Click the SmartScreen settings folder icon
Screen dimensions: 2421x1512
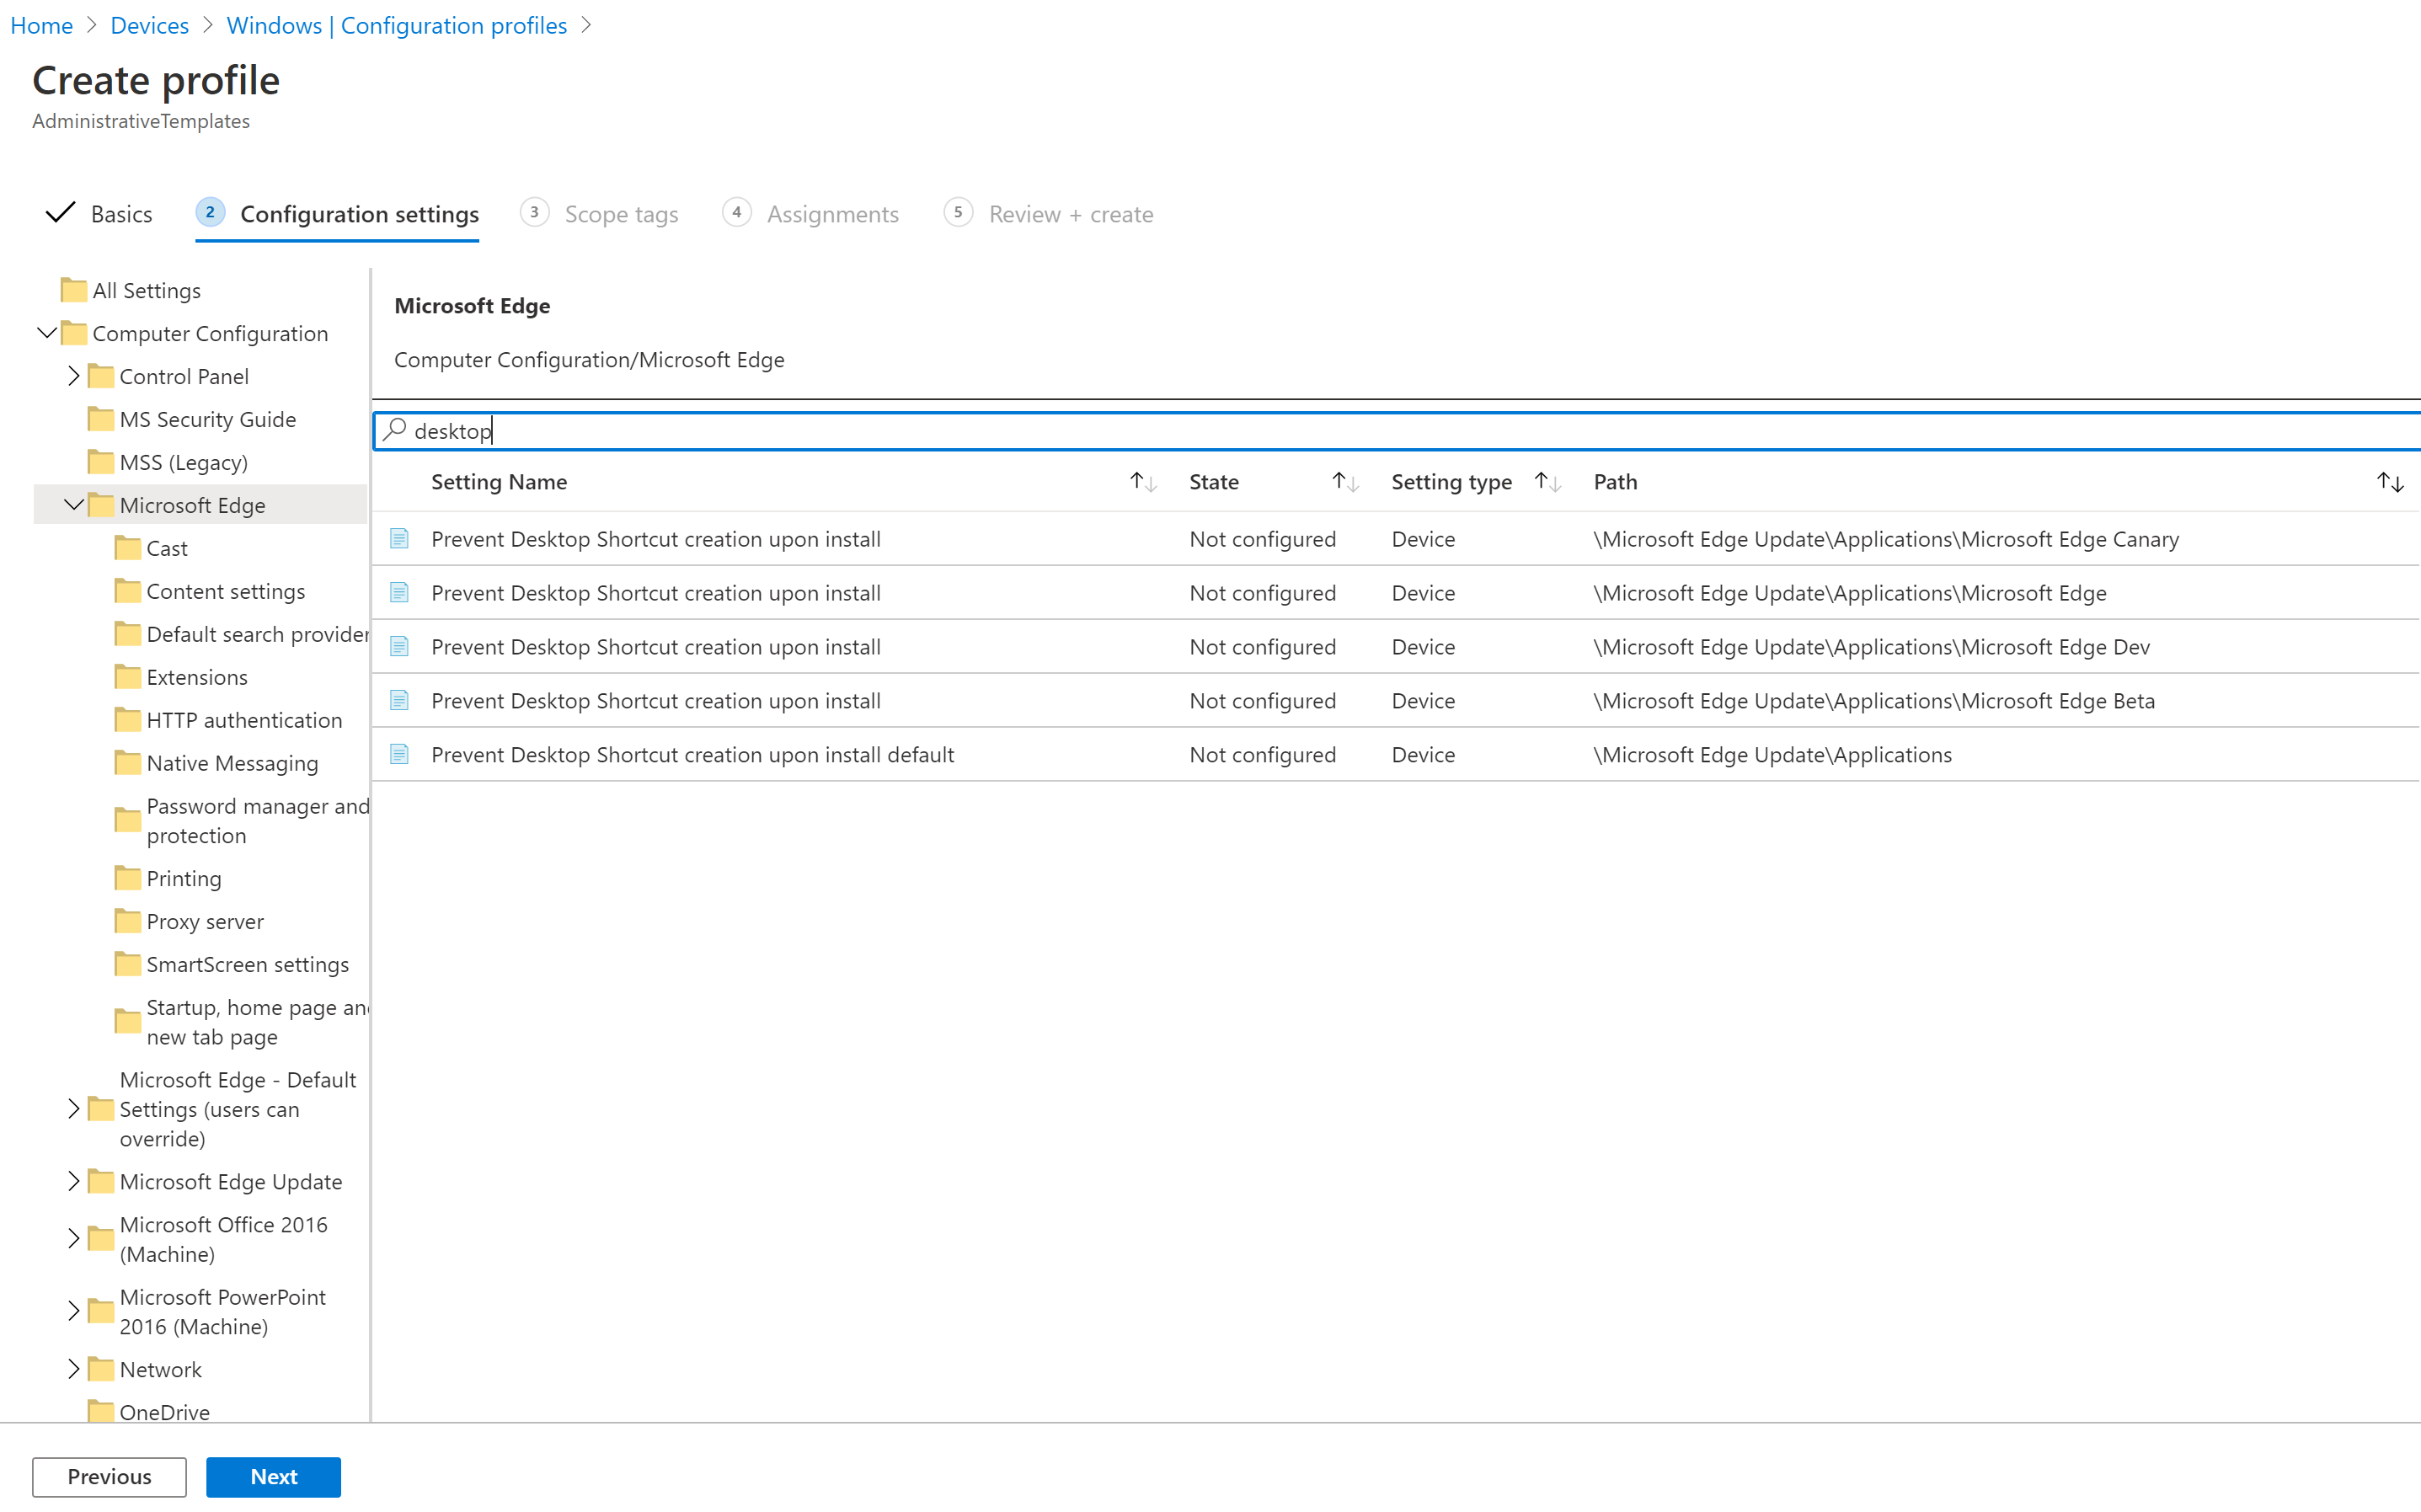[x=128, y=964]
